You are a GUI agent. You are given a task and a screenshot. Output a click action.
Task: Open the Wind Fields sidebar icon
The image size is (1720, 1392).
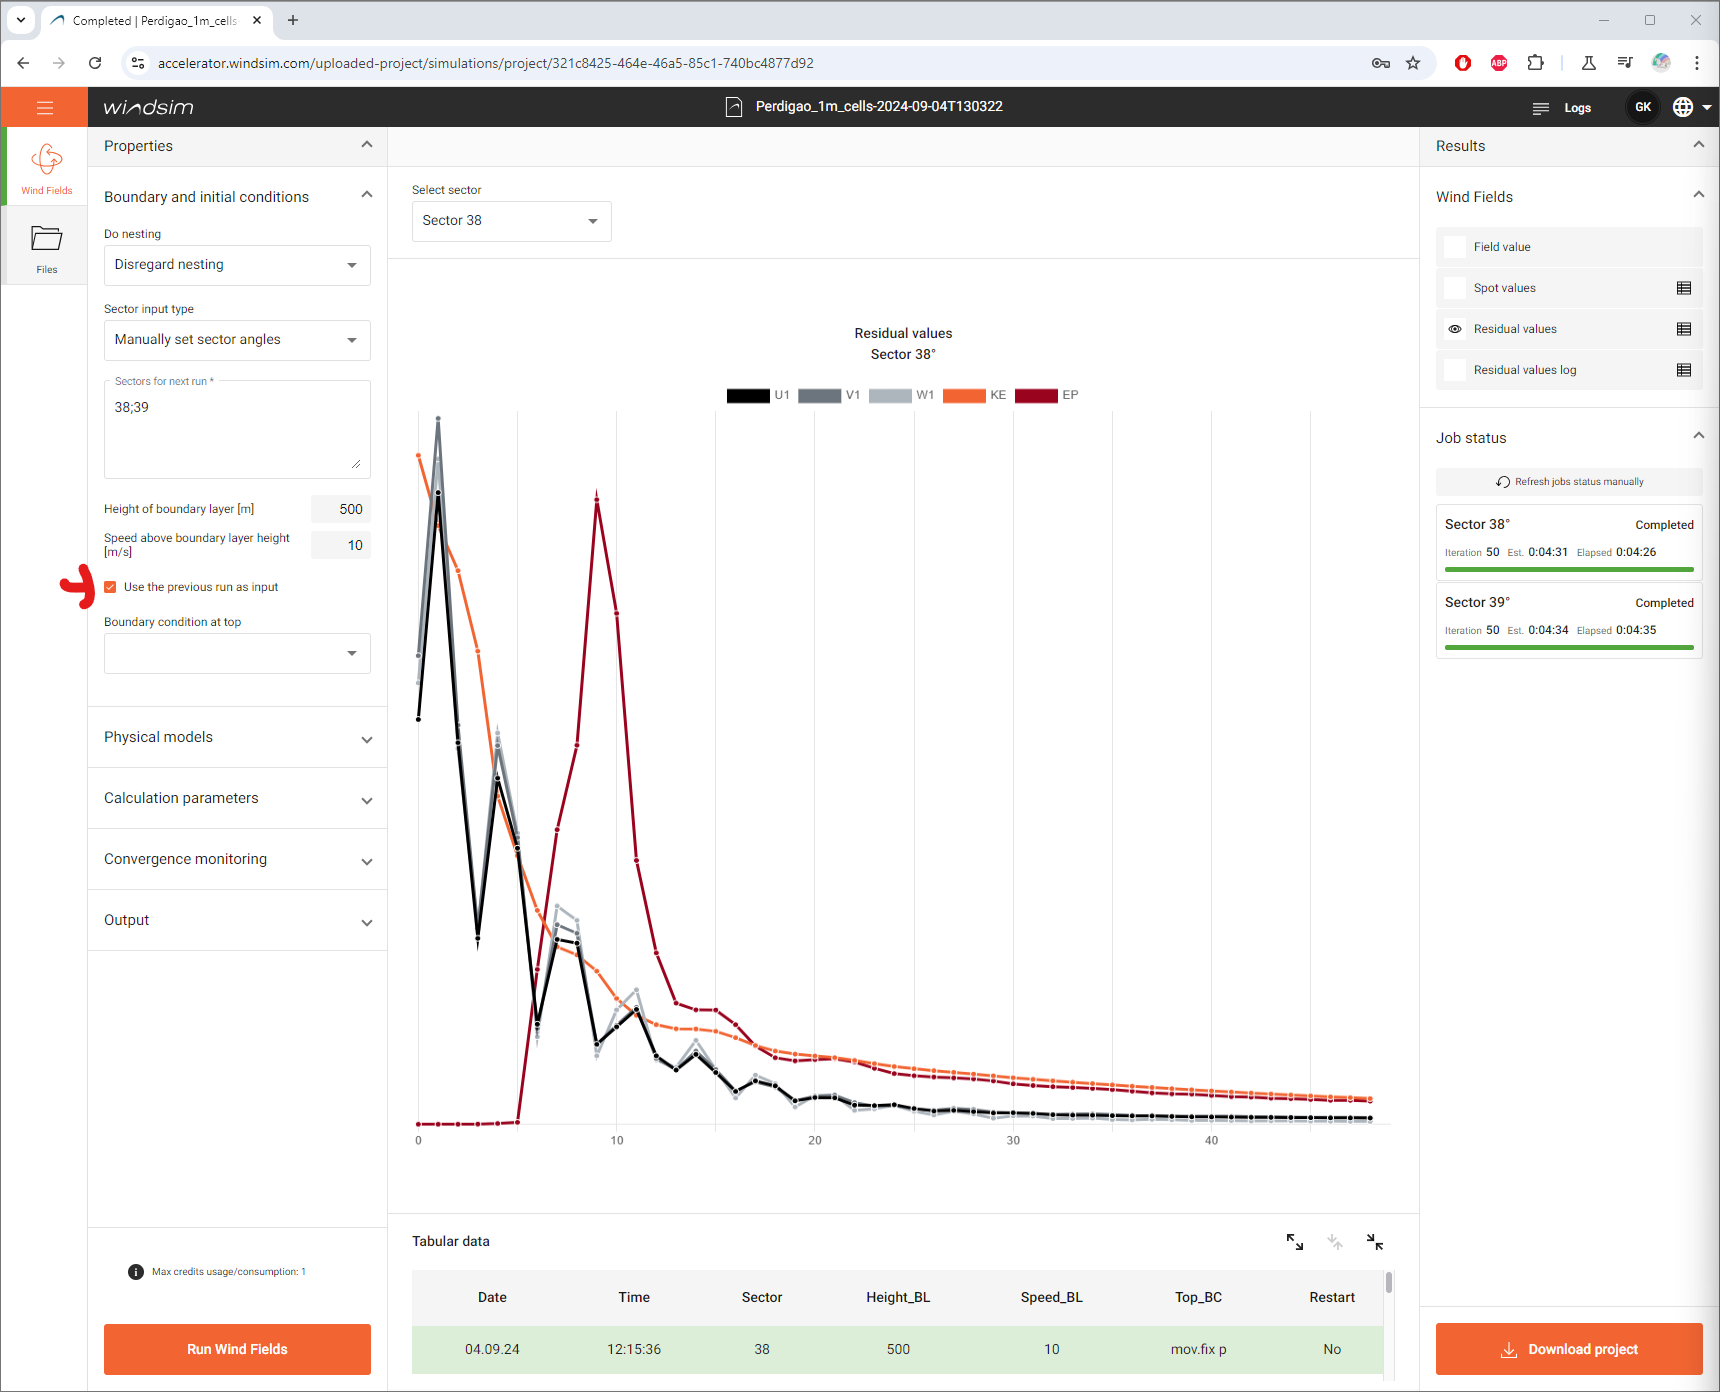click(x=46, y=167)
